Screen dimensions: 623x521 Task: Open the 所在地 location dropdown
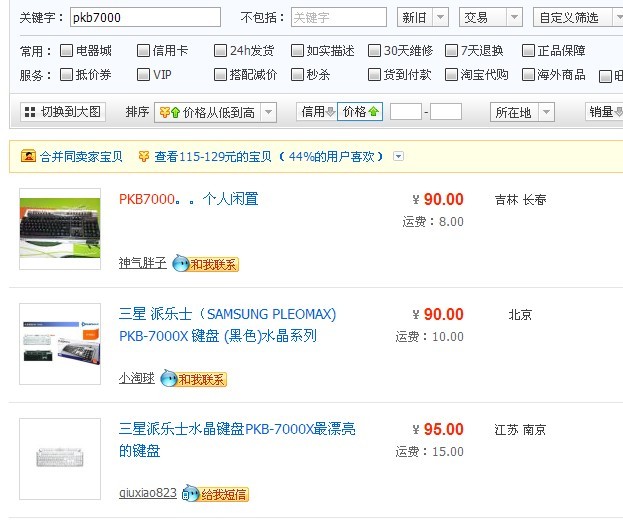click(522, 112)
